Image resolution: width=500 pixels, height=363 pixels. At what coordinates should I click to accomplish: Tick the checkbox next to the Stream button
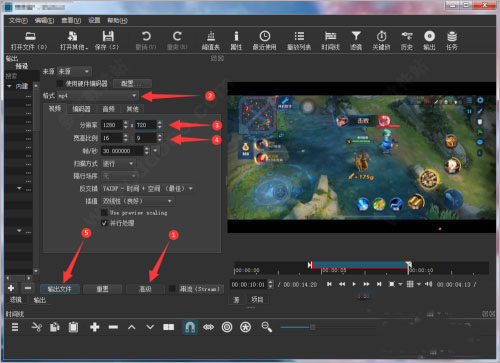[172, 289]
